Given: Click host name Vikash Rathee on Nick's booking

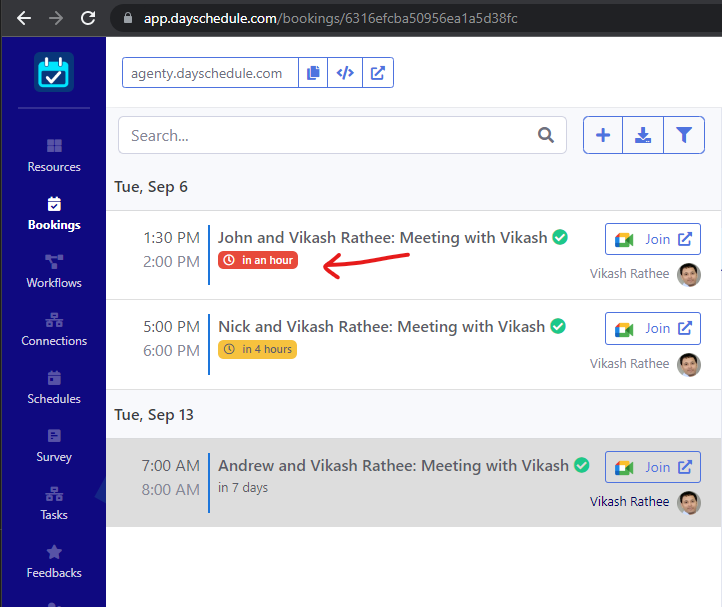Looking at the screenshot, I should click(x=629, y=363).
